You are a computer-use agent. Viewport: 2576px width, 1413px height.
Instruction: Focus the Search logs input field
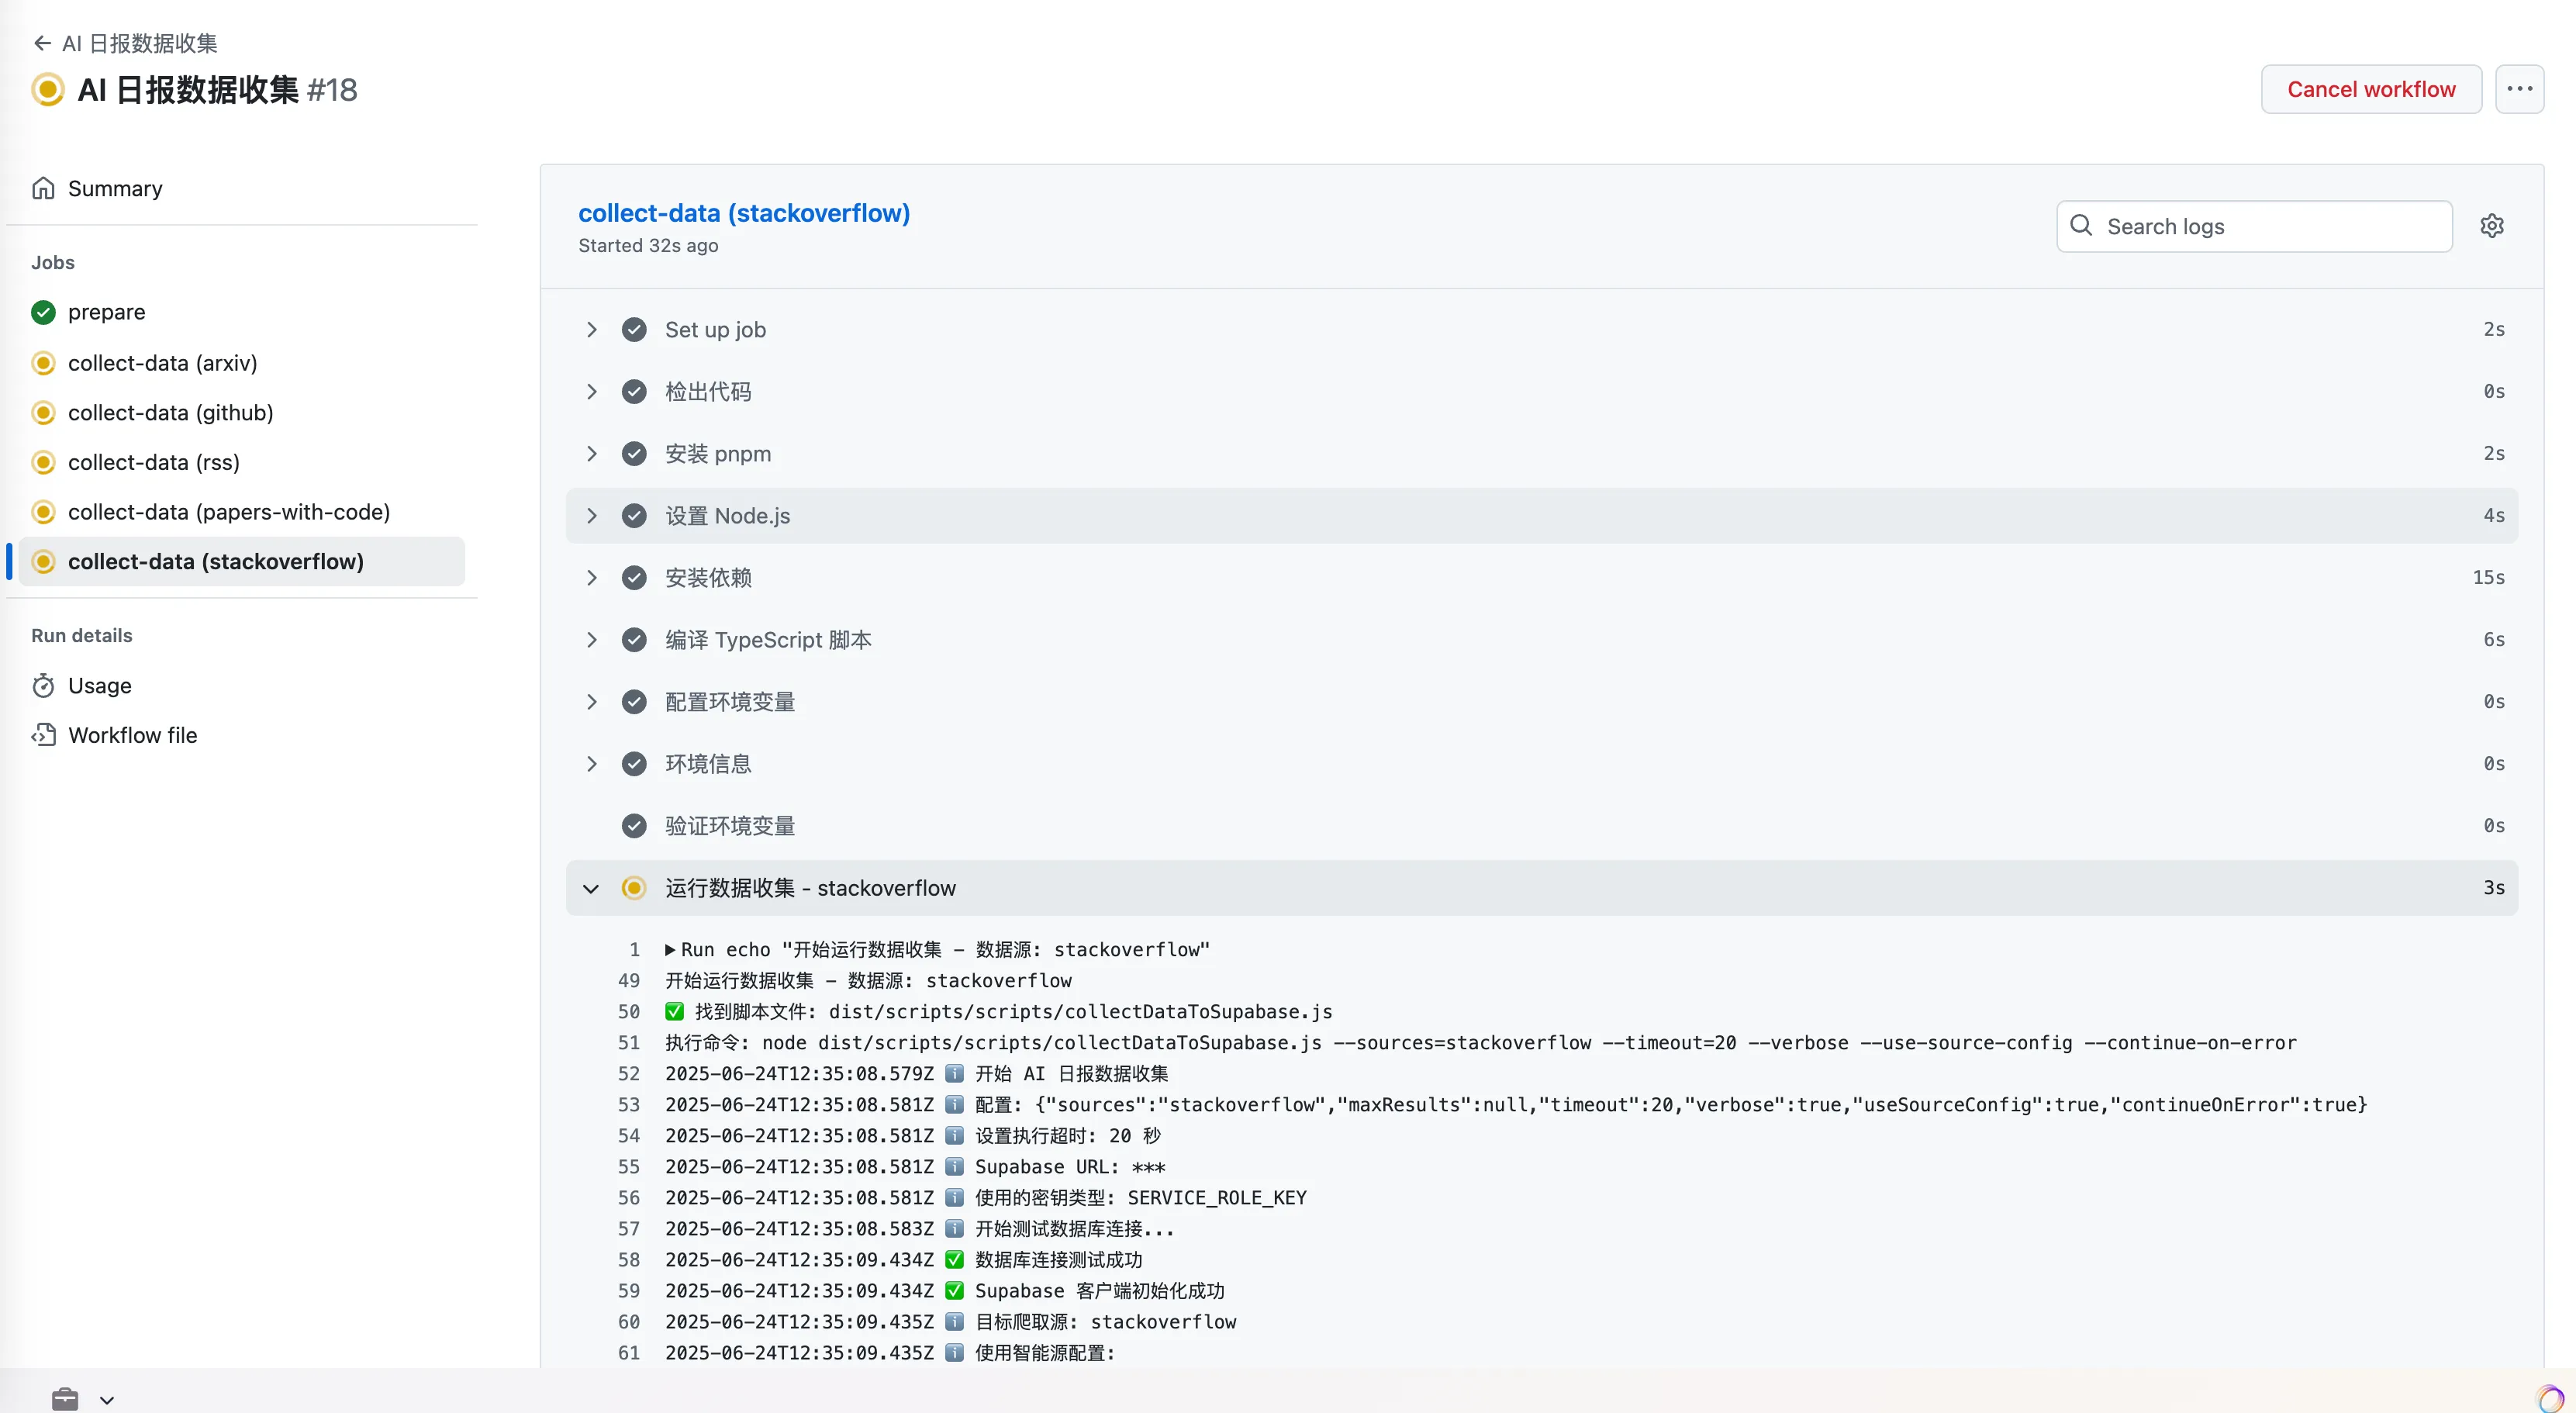2254,226
